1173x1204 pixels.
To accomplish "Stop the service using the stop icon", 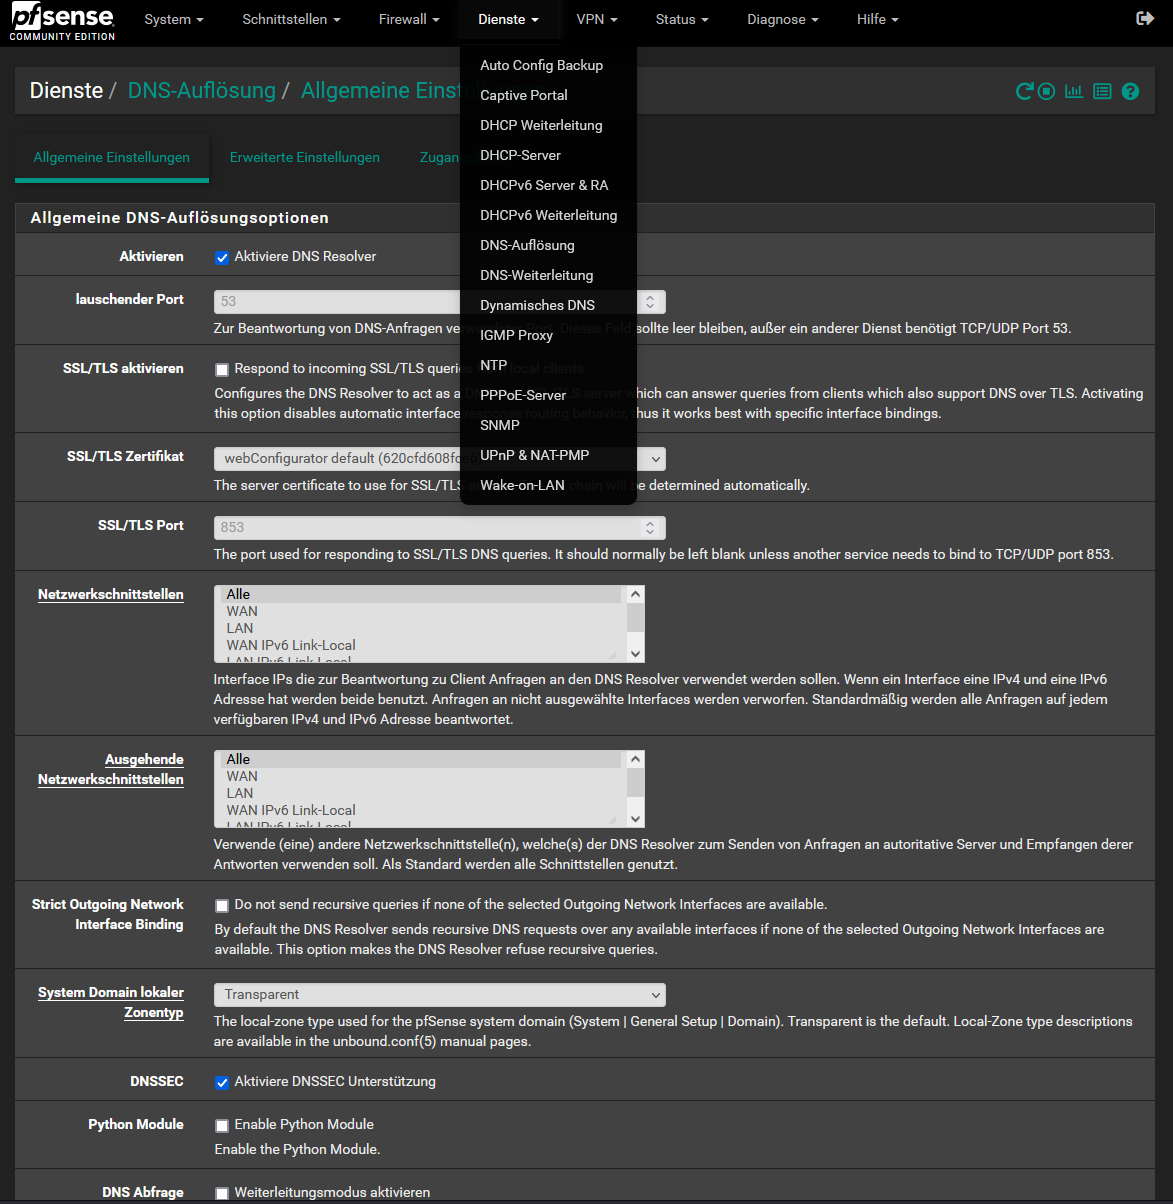I will pyautogui.click(x=1046, y=91).
